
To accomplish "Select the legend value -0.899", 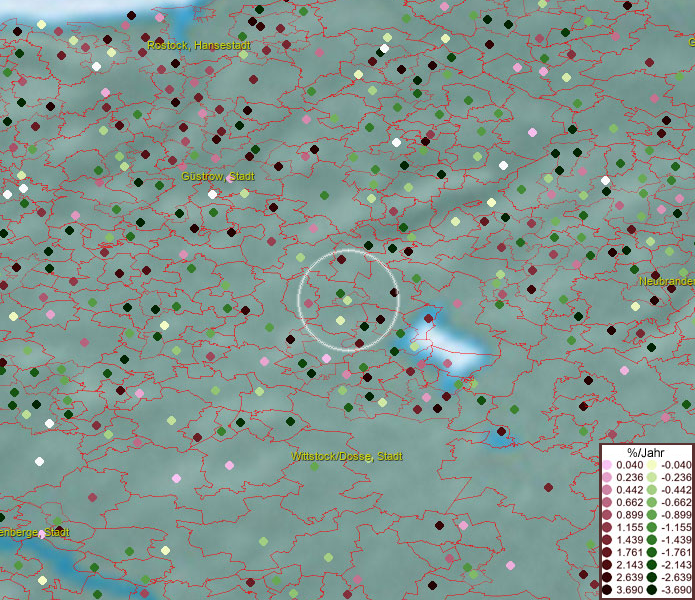I will click(676, 515).
